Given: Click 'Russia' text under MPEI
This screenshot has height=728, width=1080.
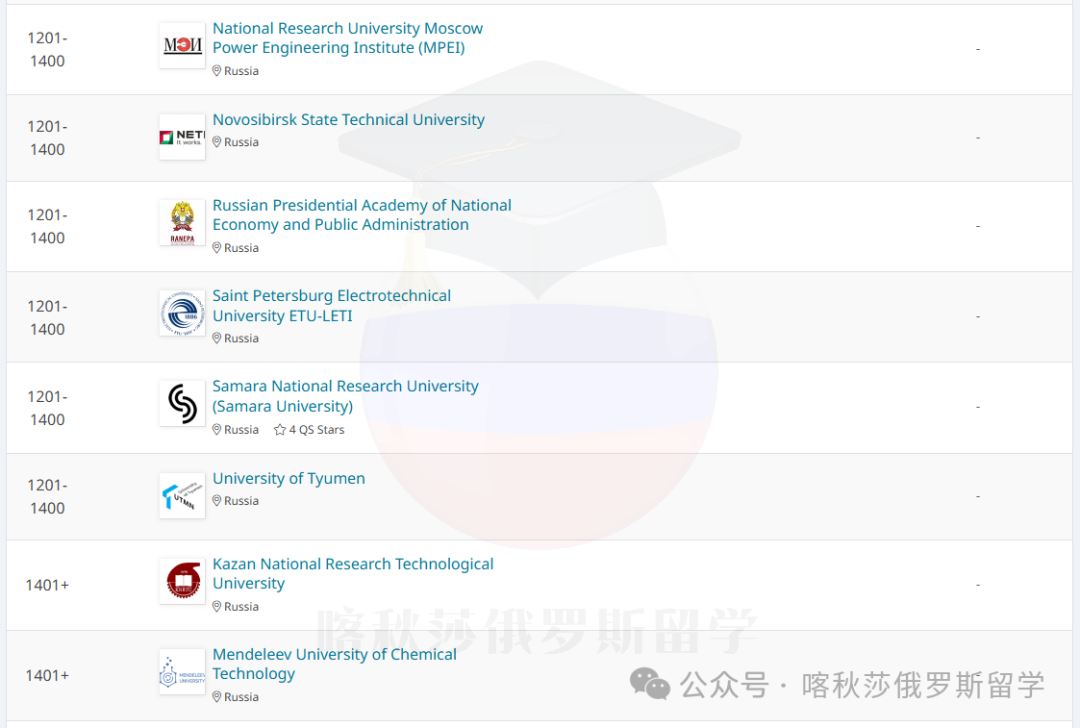Looking at the screenshot, I should 241,71.
